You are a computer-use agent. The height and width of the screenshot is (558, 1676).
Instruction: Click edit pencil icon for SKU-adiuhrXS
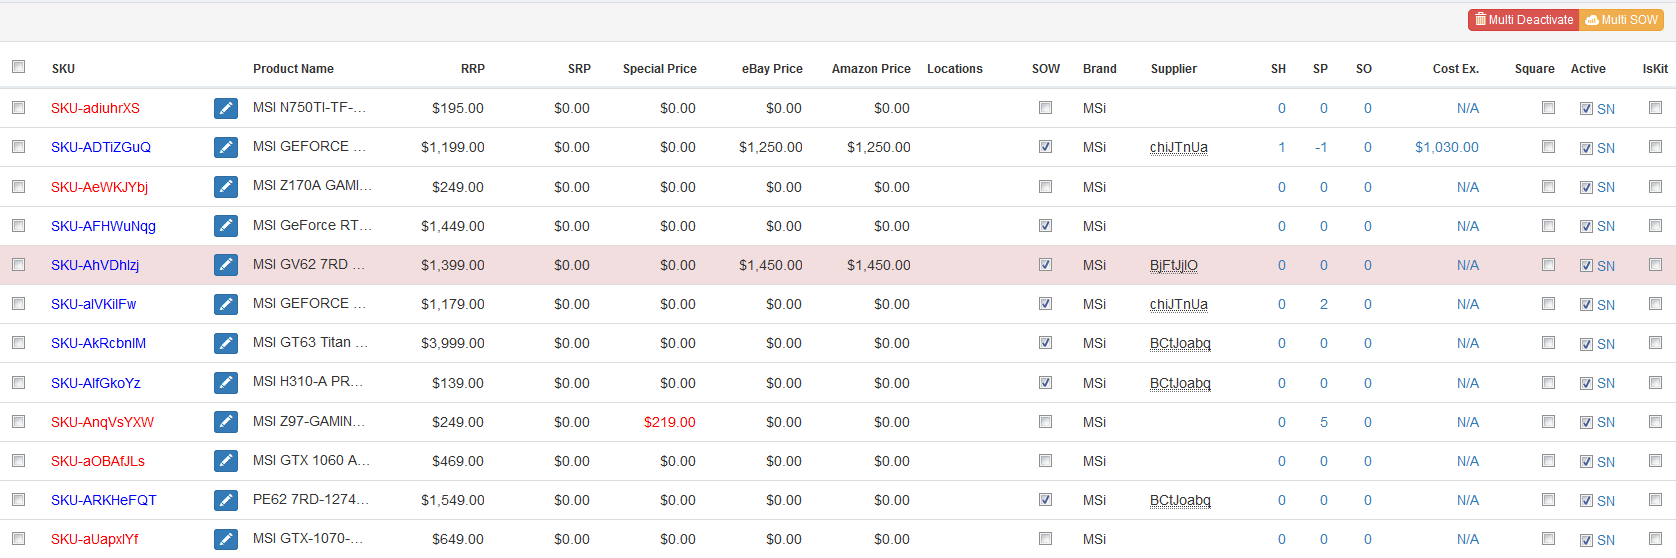pos(226,108)
